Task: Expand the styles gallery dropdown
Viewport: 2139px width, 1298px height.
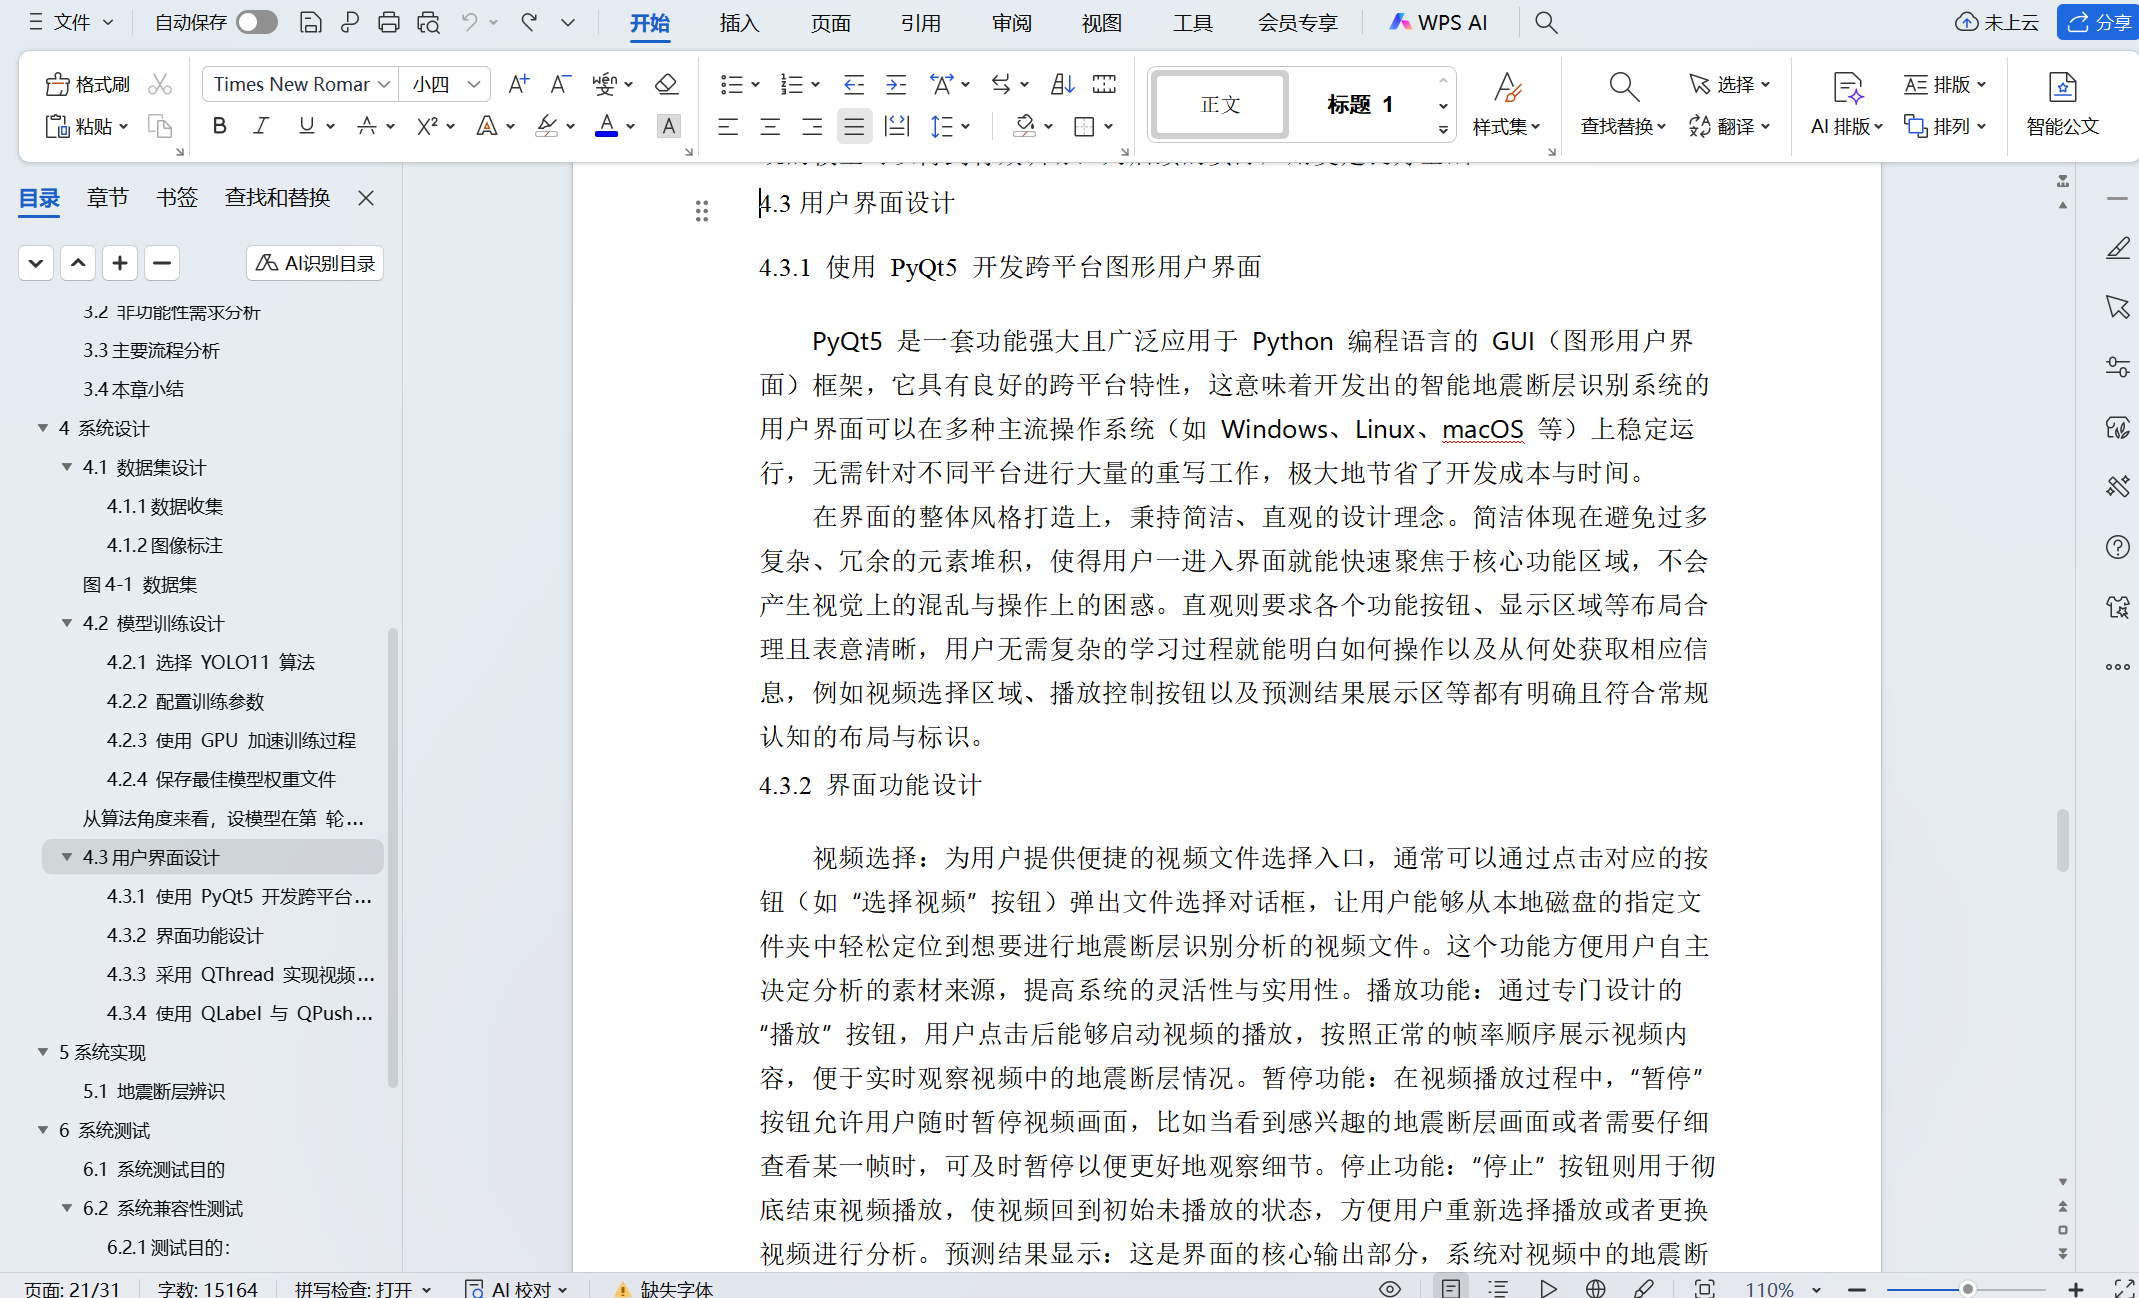Action: pos(1443,130)
